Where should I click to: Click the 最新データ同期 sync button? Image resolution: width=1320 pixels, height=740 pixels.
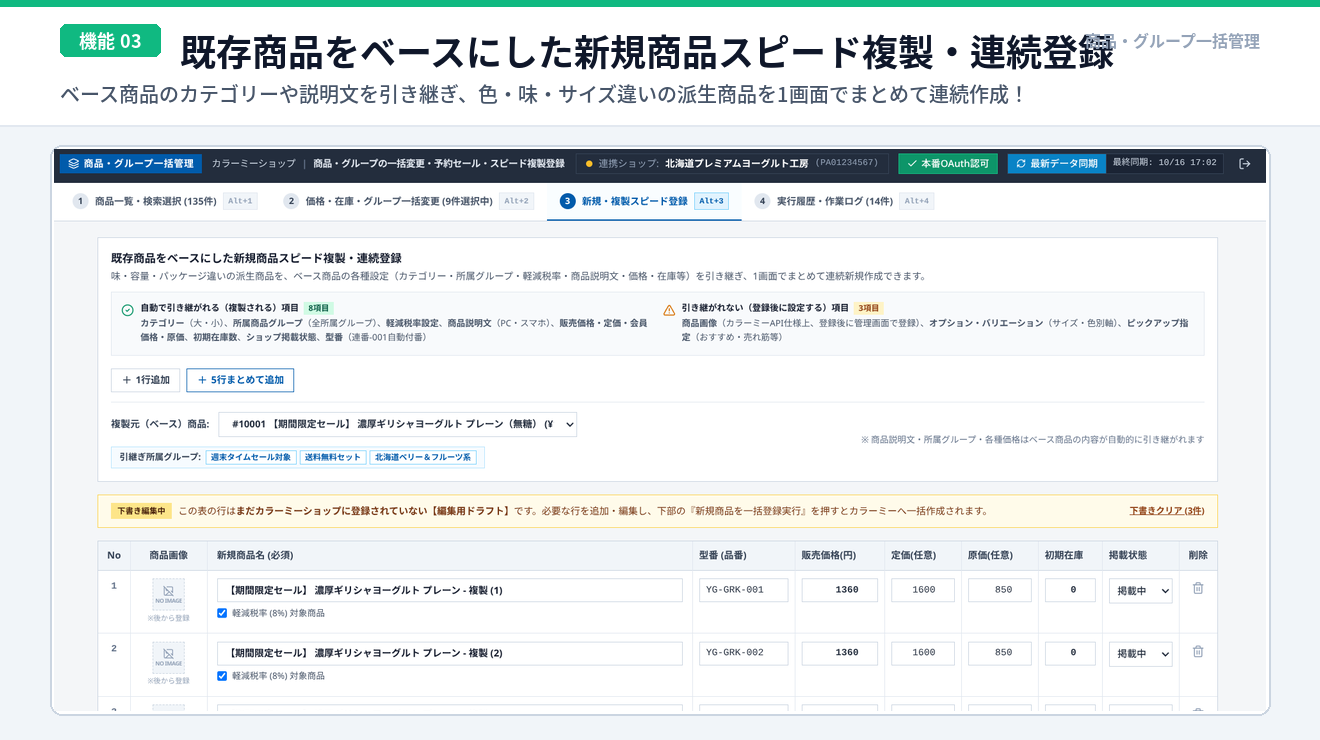pos(1056,163)
